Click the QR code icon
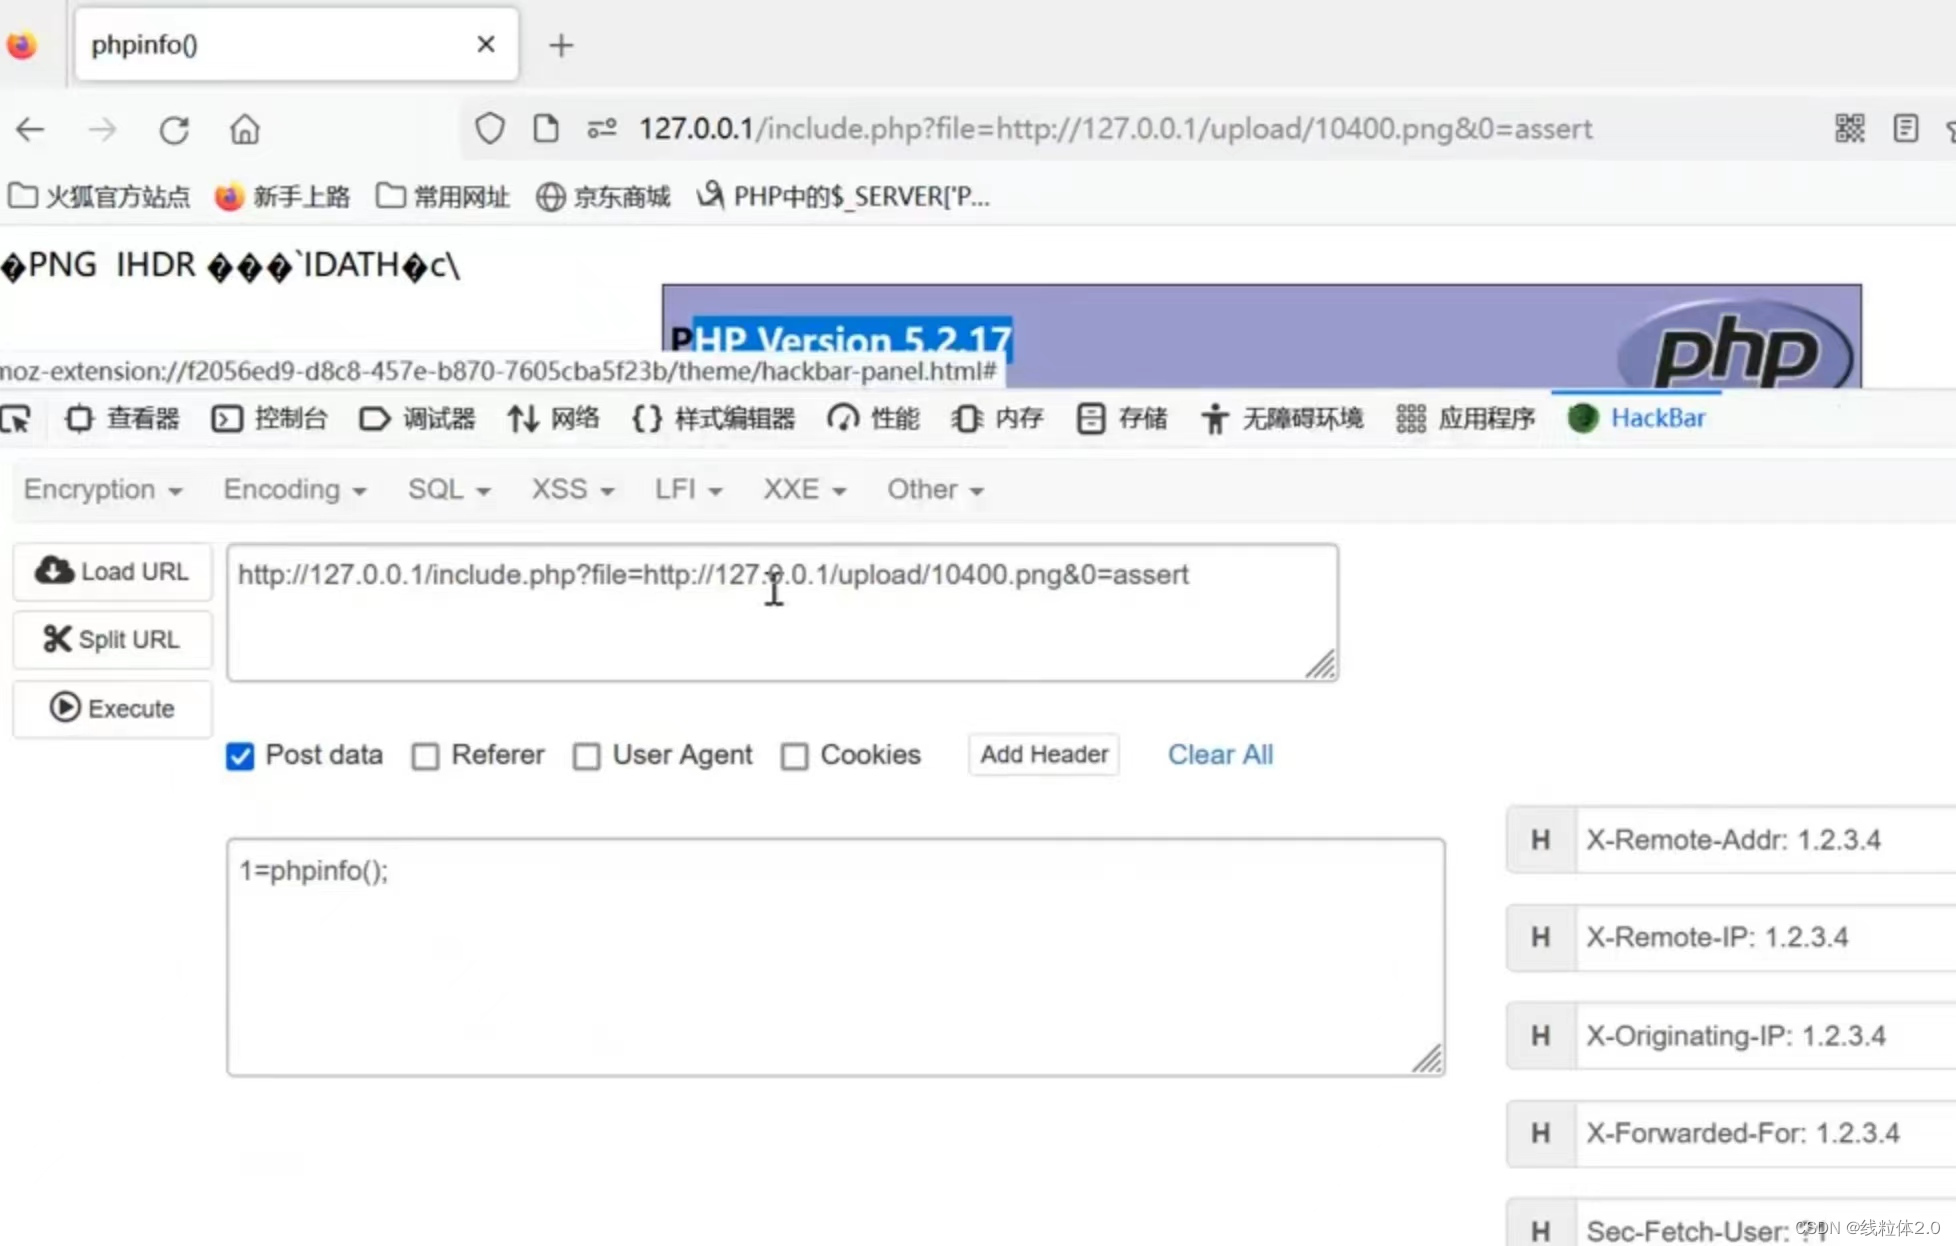Screen dimensions: 1956x1246 point(1849,128)
